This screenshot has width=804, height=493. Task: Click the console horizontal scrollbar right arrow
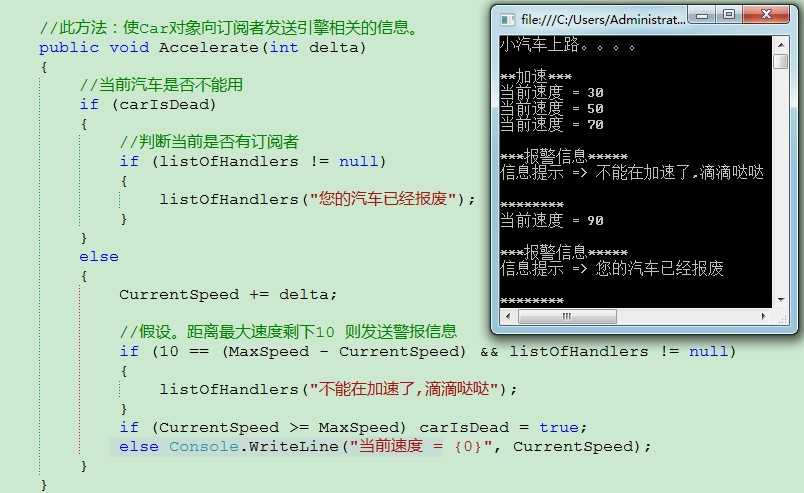[x=763, y=316]
